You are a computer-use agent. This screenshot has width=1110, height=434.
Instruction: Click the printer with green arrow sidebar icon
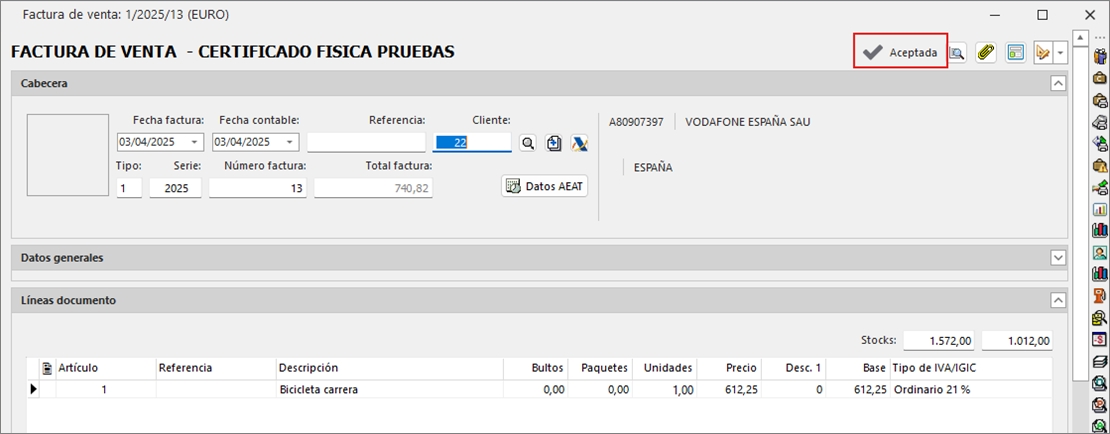pyautogui.click(x=1099, y=188)
